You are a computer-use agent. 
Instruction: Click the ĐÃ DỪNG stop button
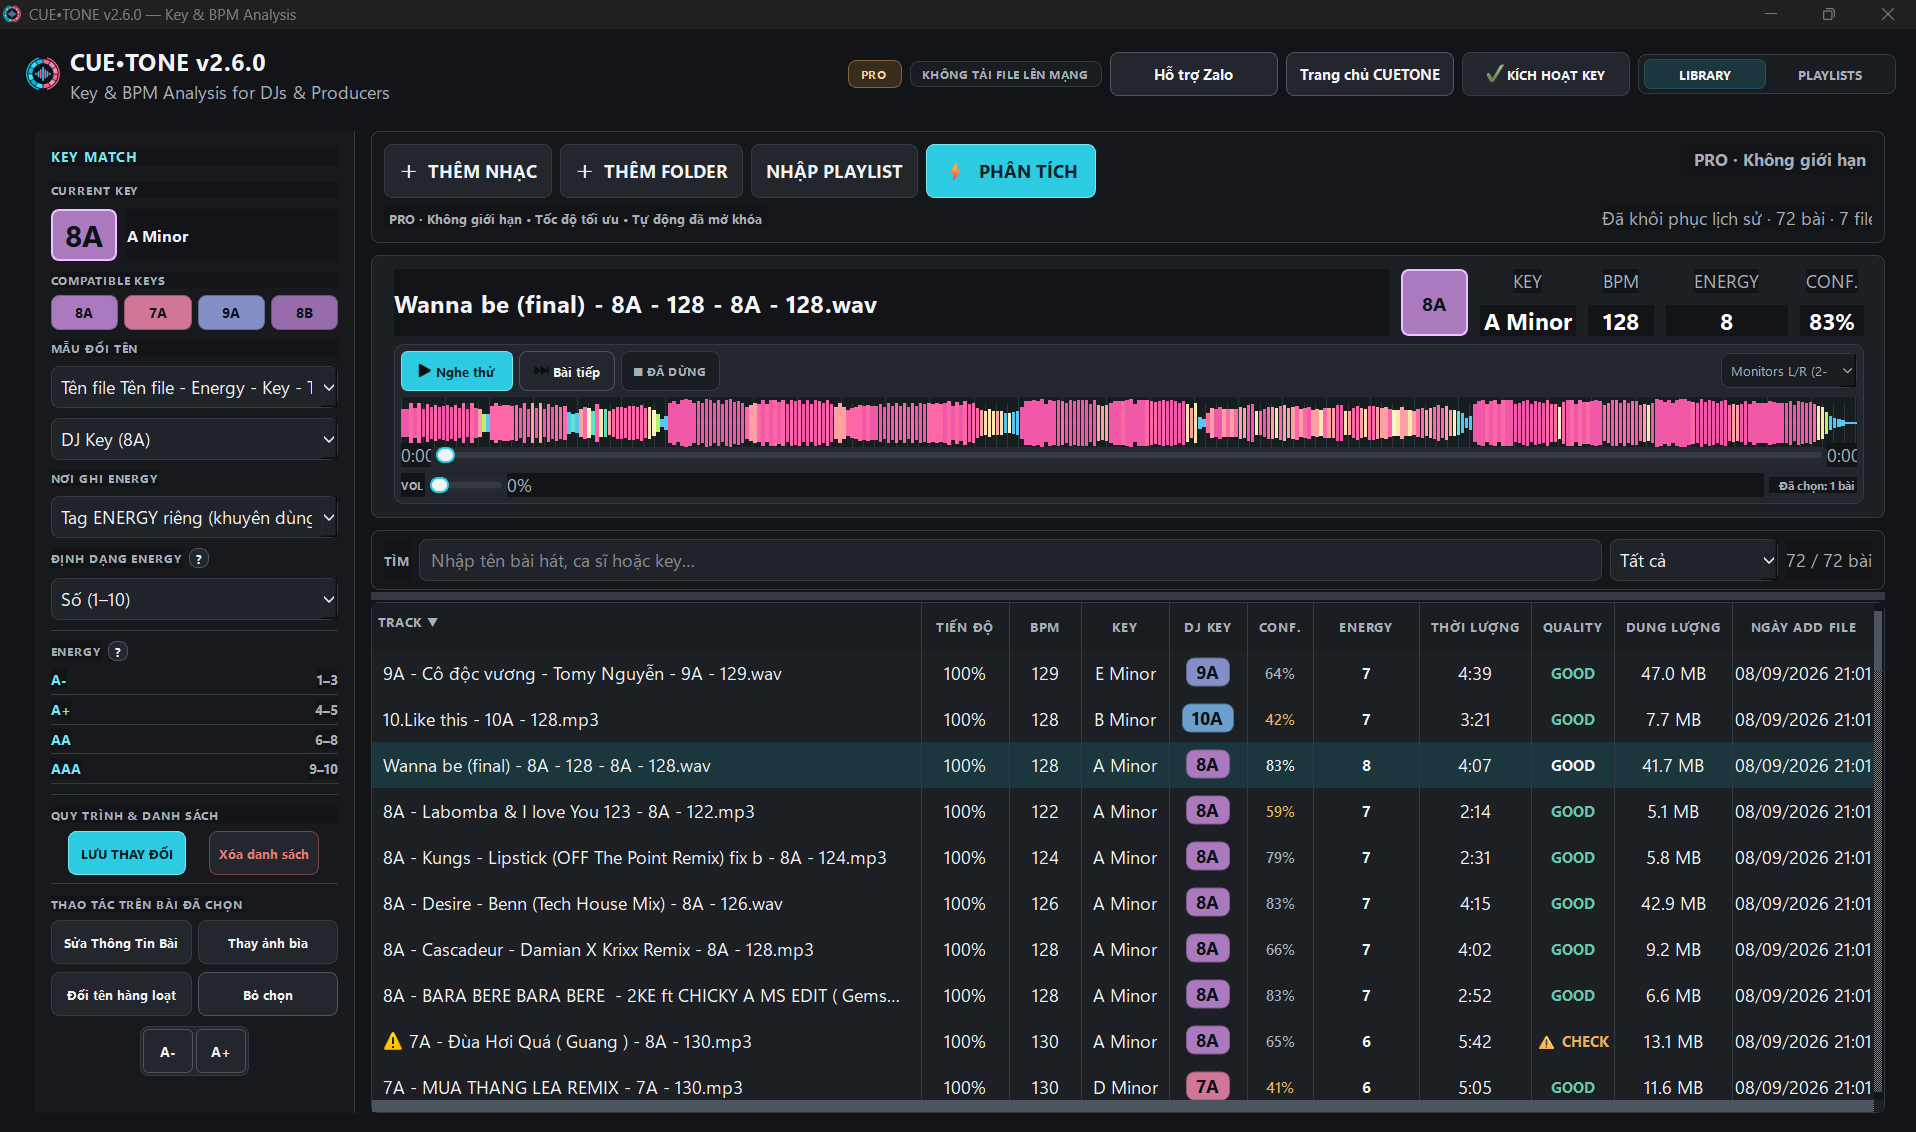click(670, 371)
